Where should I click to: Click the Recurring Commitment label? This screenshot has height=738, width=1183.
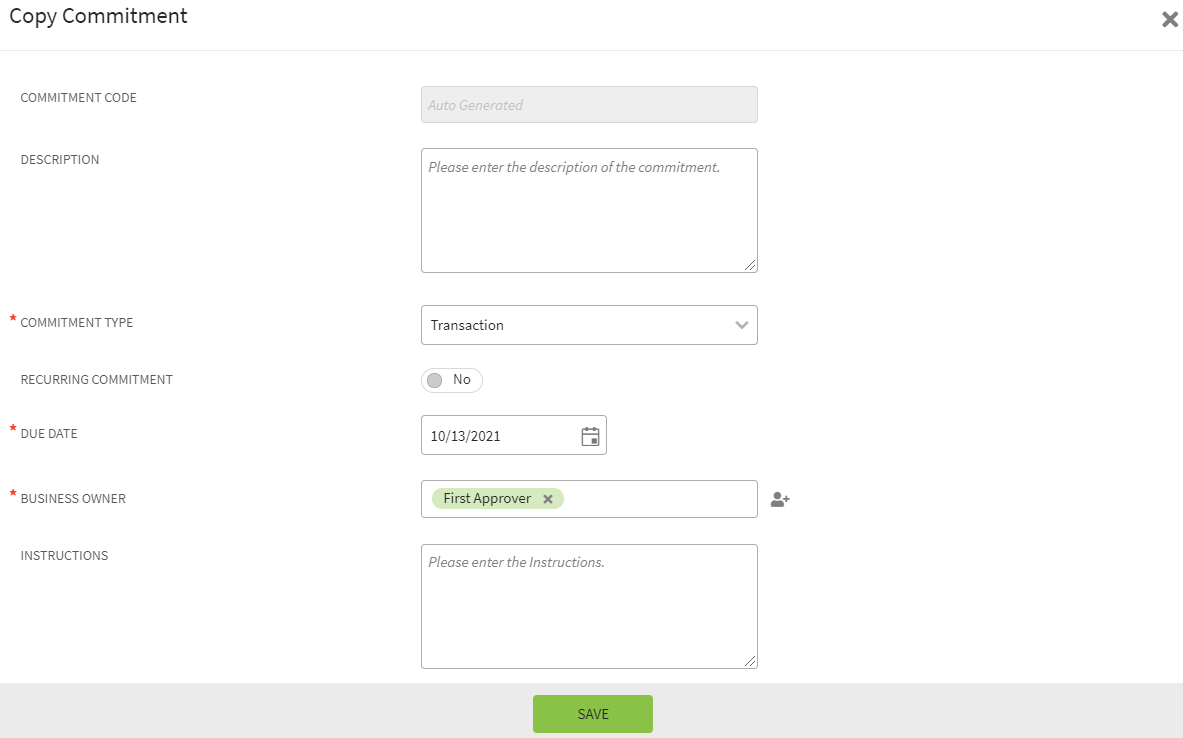(x=96, y=380)
